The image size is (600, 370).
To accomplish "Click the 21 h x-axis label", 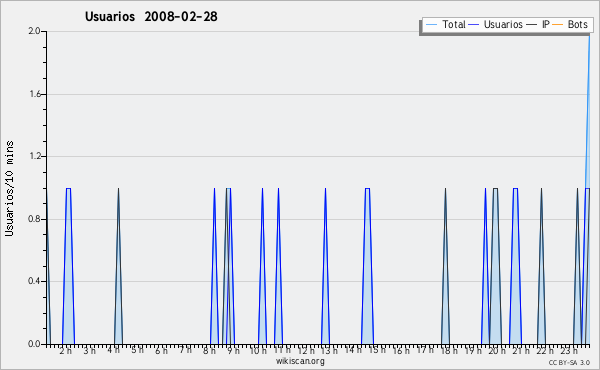I will [521, 351].
